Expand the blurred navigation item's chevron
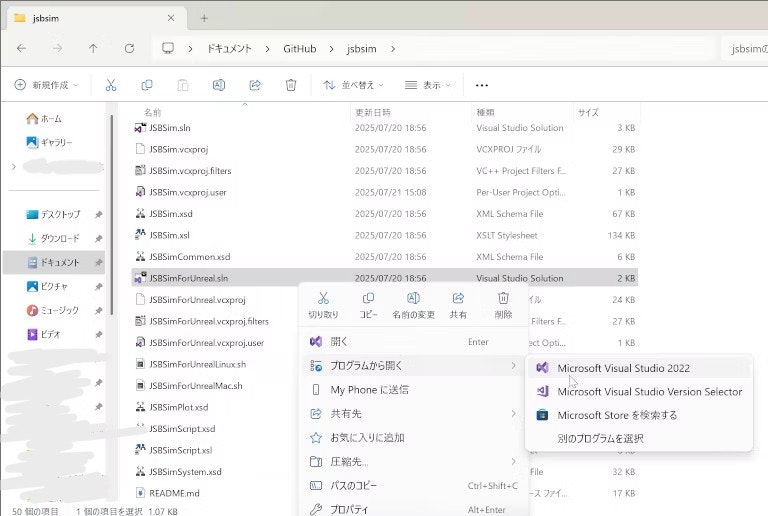 coord(14,167)
